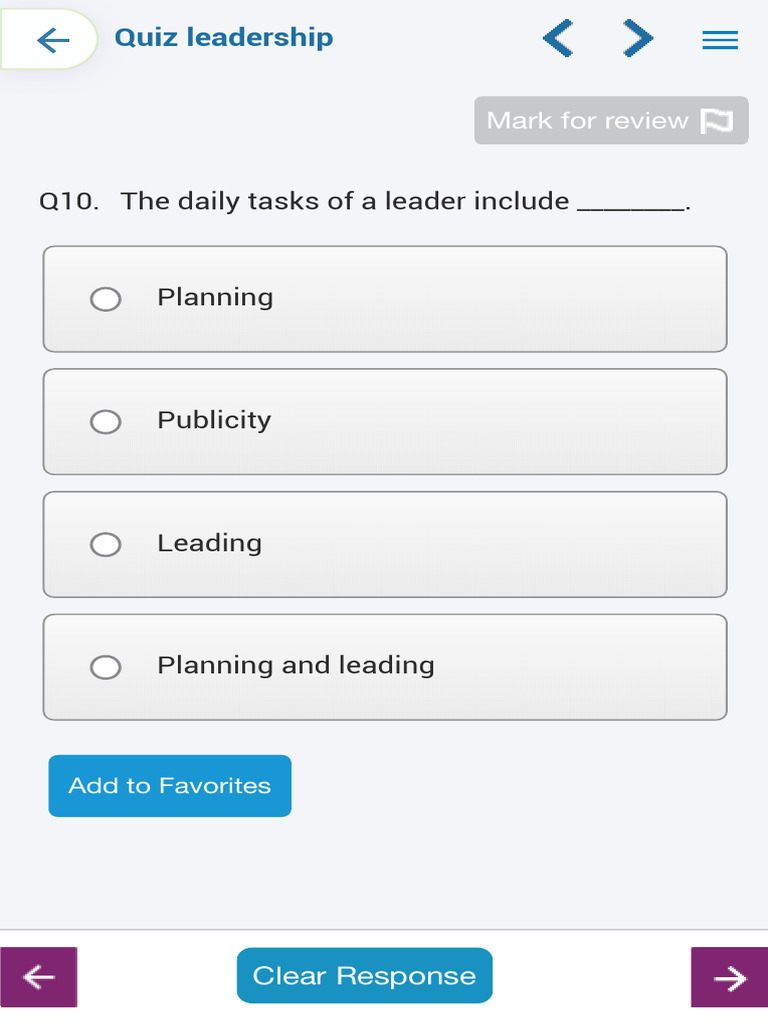Click the Quiz leadership title
The height and width of the screenshot is (1024, 768).
pos(224,38)
